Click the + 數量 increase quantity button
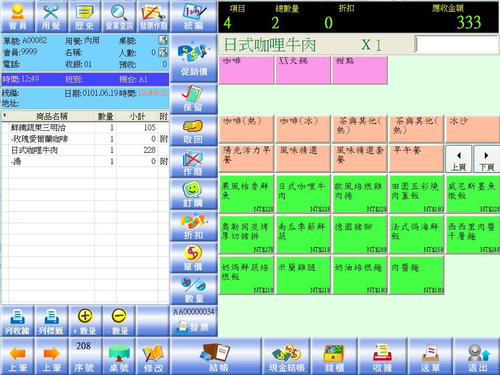The height and width of the screenshot is (375, 500). tap(85, 321)
